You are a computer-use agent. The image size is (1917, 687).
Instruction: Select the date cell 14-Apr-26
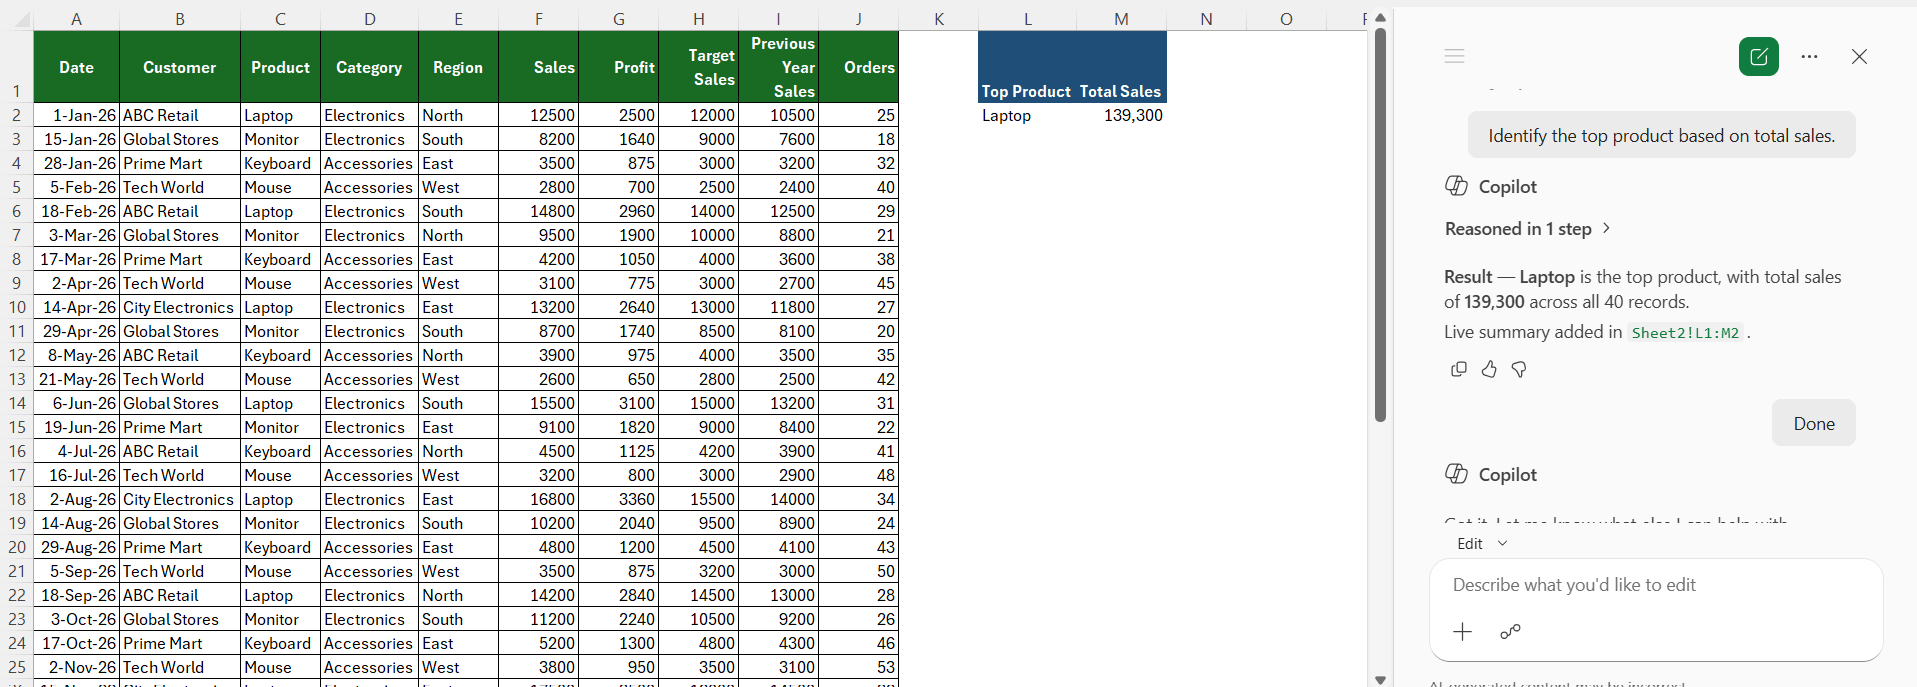[76, 307]
